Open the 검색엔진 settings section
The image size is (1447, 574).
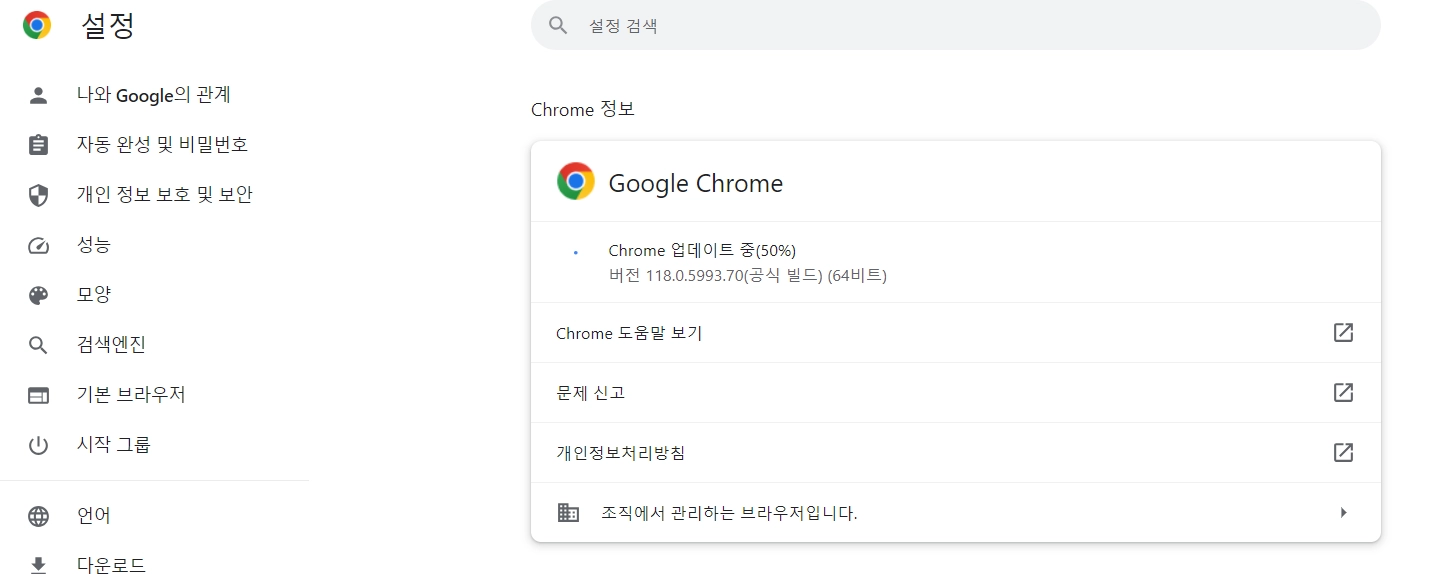tap(111, 345)
